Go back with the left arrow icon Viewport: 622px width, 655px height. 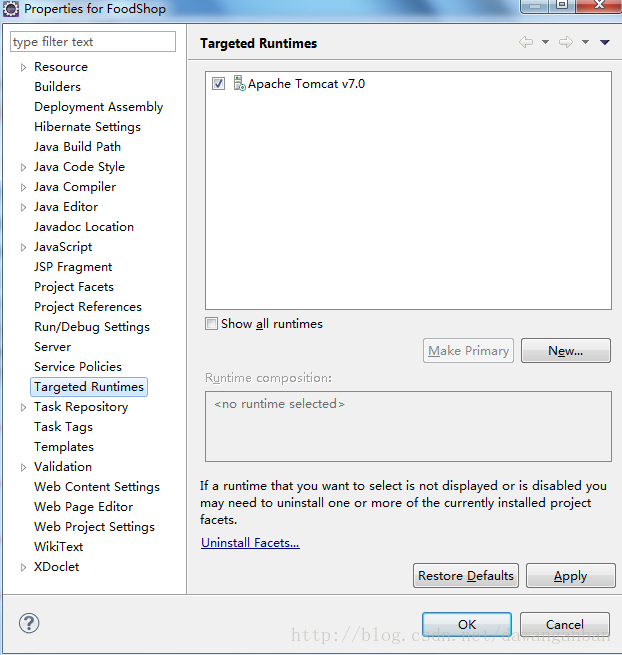526,42
